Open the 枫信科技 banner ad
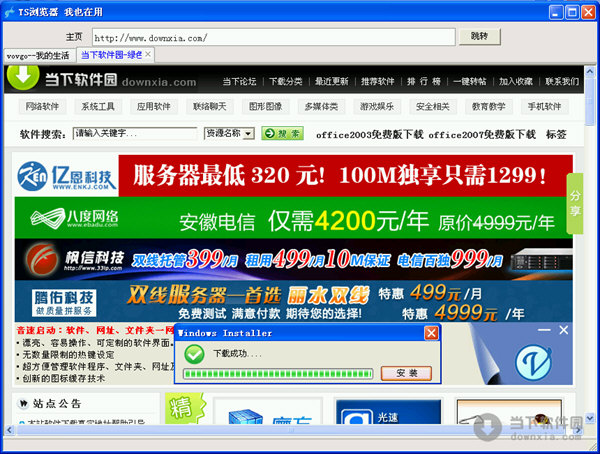This screenshot has height=454, width=600. click(x=293, y=260)
